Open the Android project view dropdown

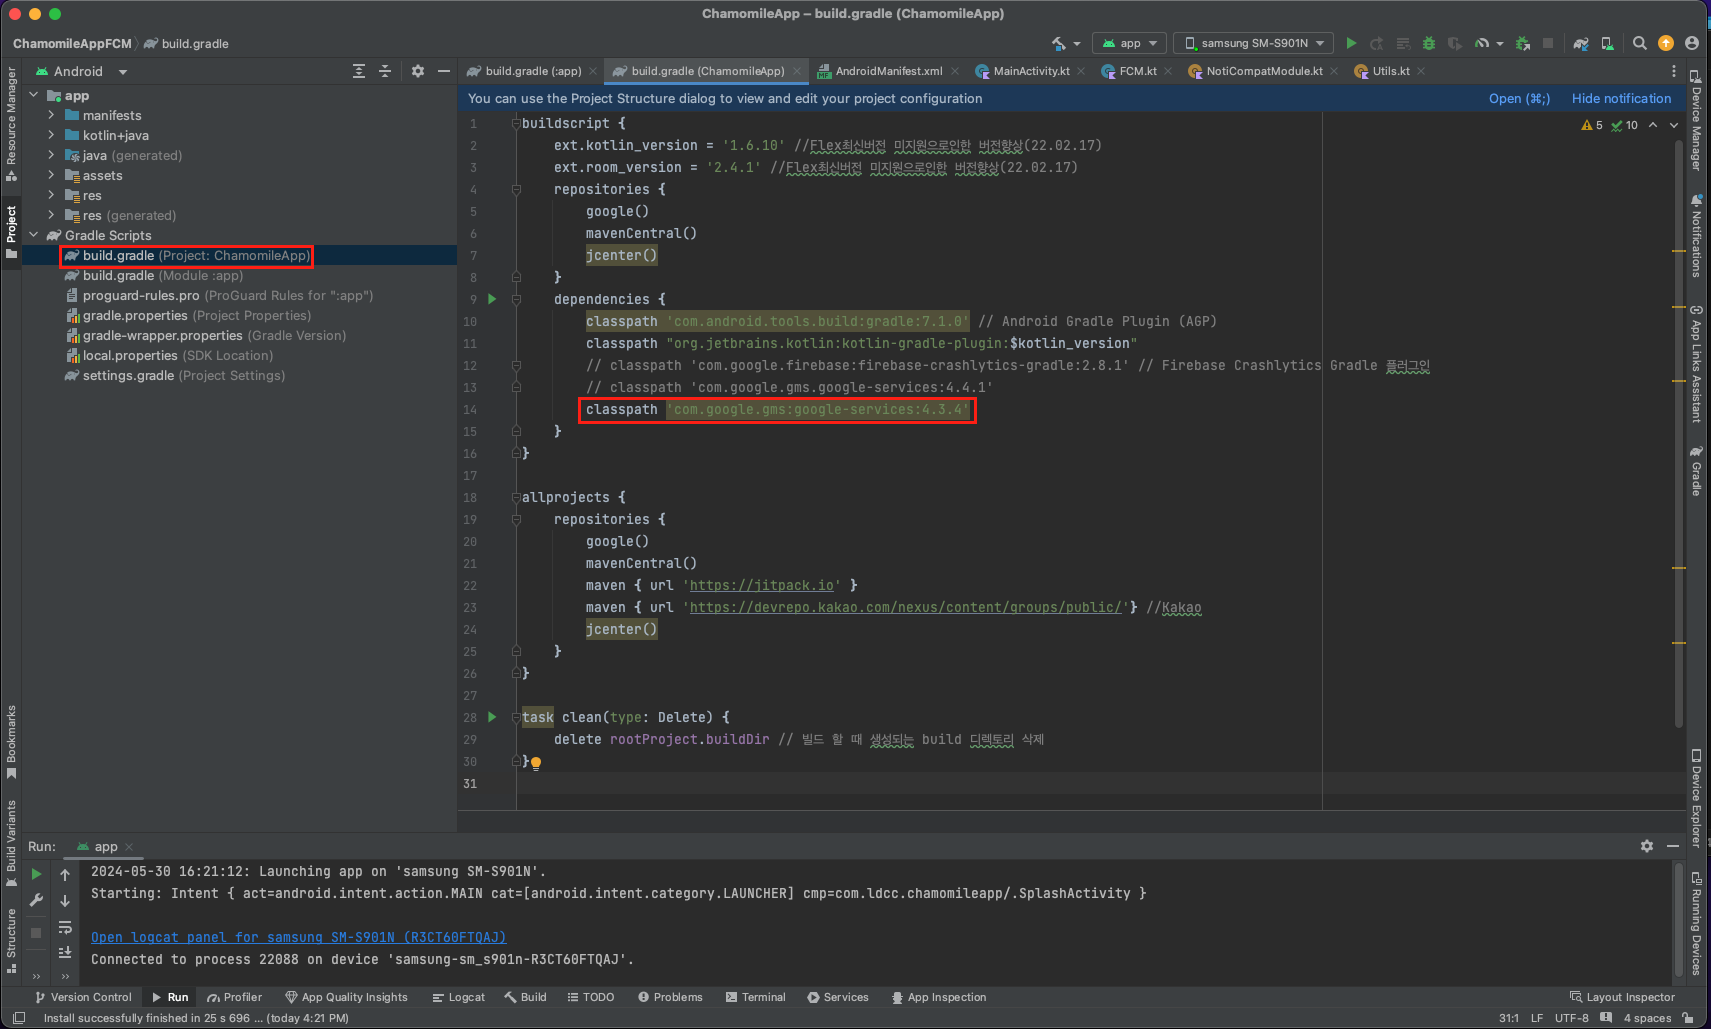point(82,71)
